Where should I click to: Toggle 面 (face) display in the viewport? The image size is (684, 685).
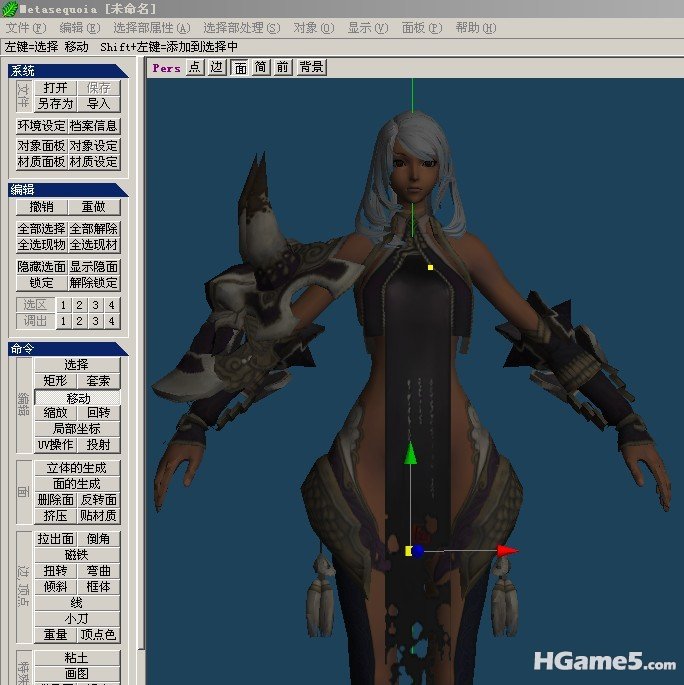(x=240, y=68)
